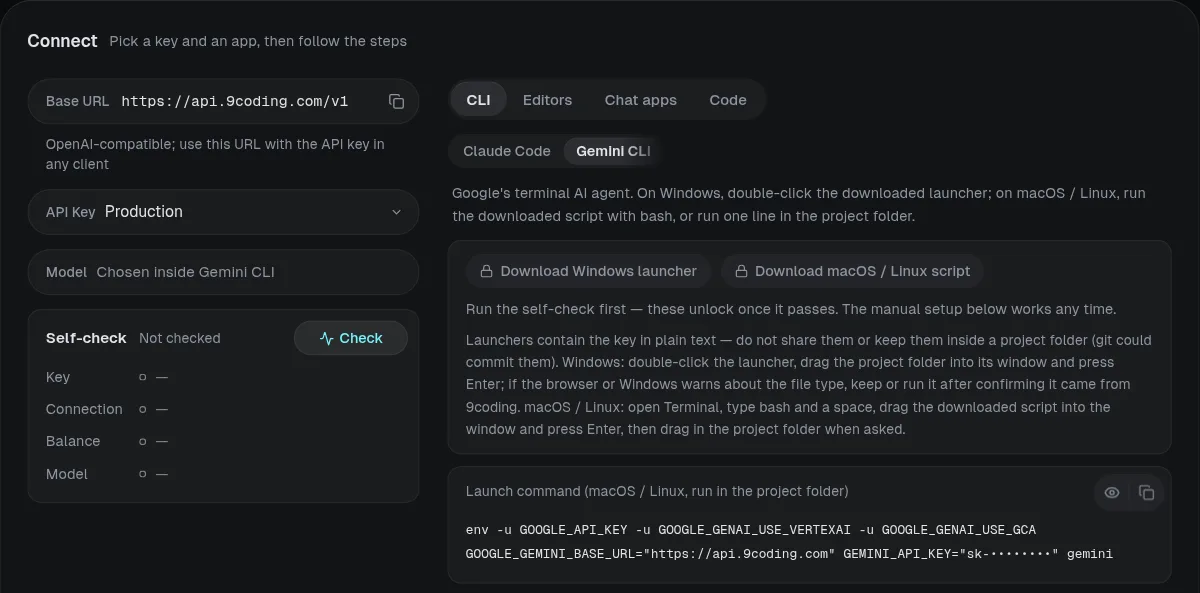The height and width of the screenshot is (593, 1200).
Task: Click the launch command code text
Action: coord(790,541)
